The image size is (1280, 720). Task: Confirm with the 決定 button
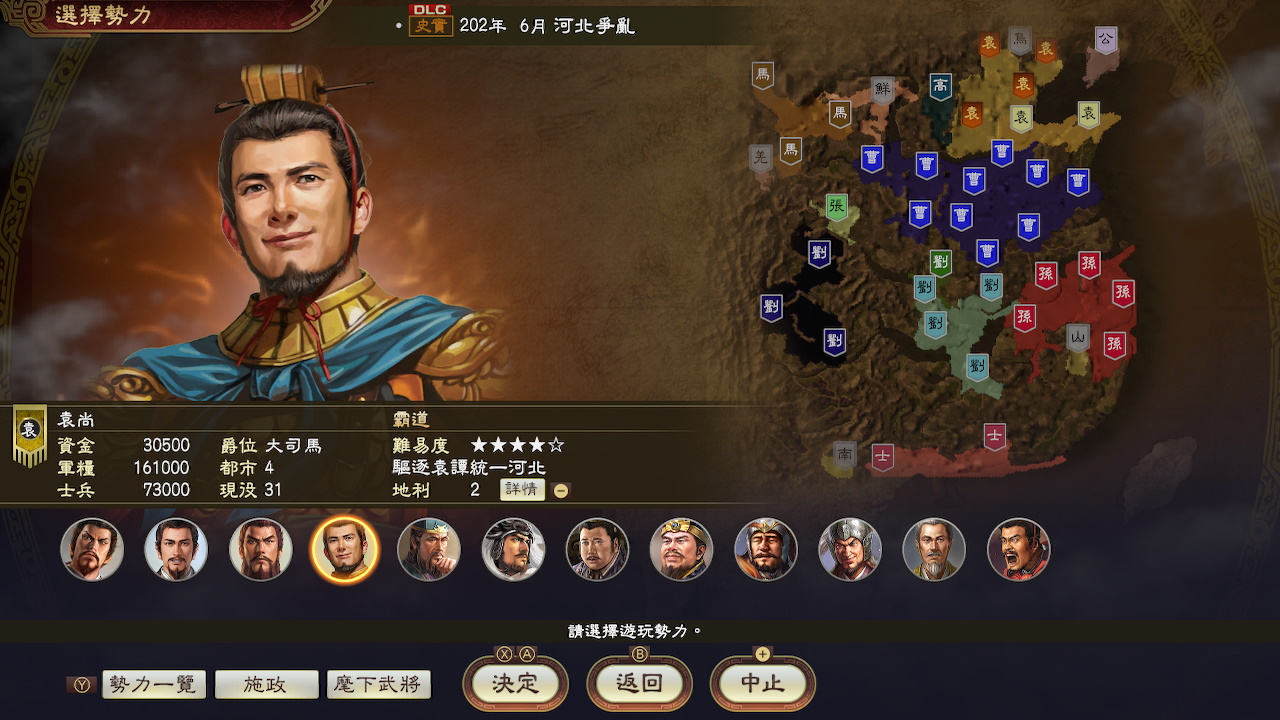[515, 684]
